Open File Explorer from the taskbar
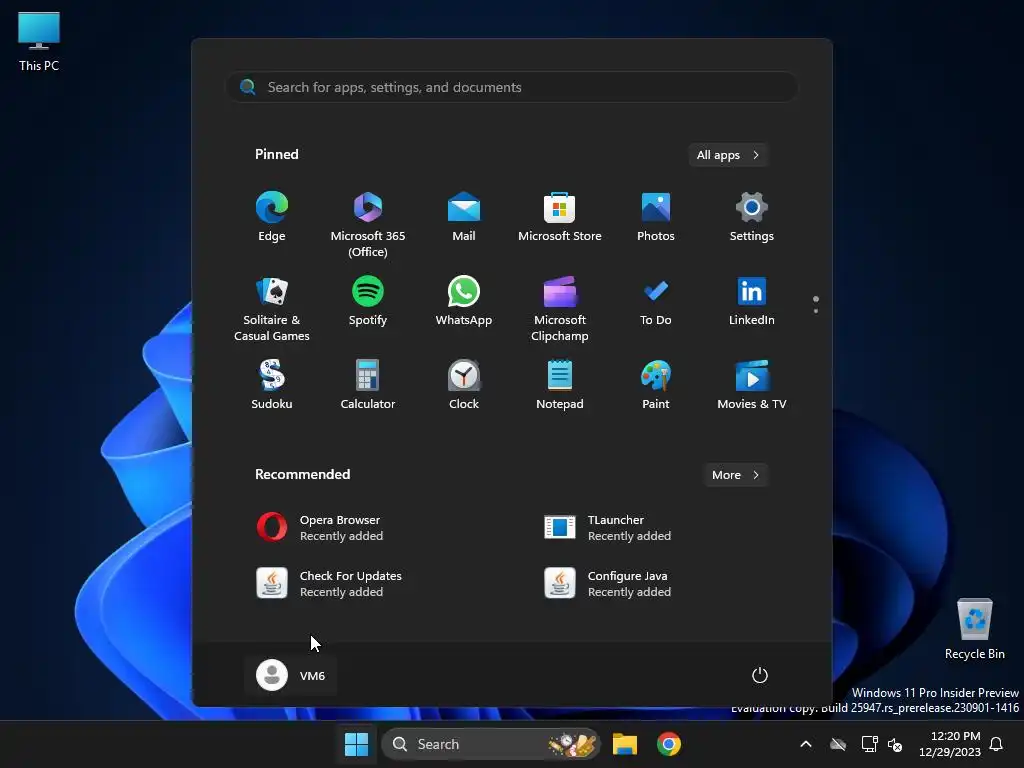Image resolution: width=1024 pixels, height=768 pixels. [624, 744]
